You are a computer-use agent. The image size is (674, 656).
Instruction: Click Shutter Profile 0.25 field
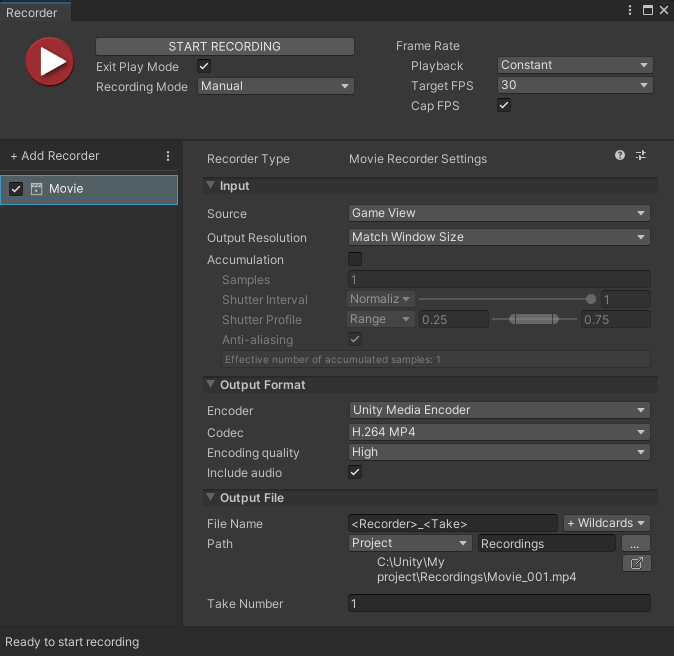point(453,319)
